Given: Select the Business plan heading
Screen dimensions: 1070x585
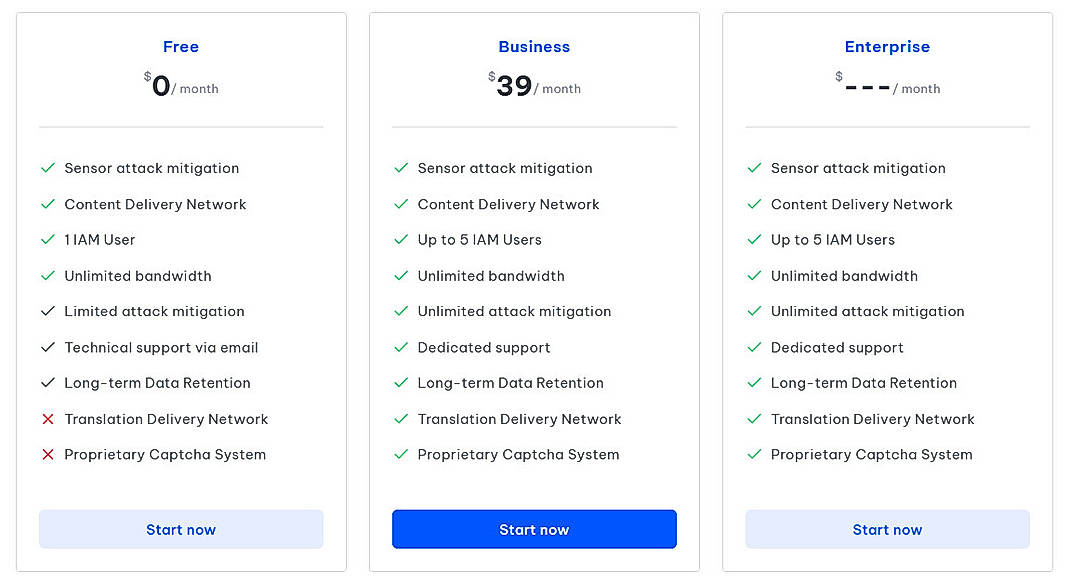Looking at the screenshot, I should (x=534, y=46).
